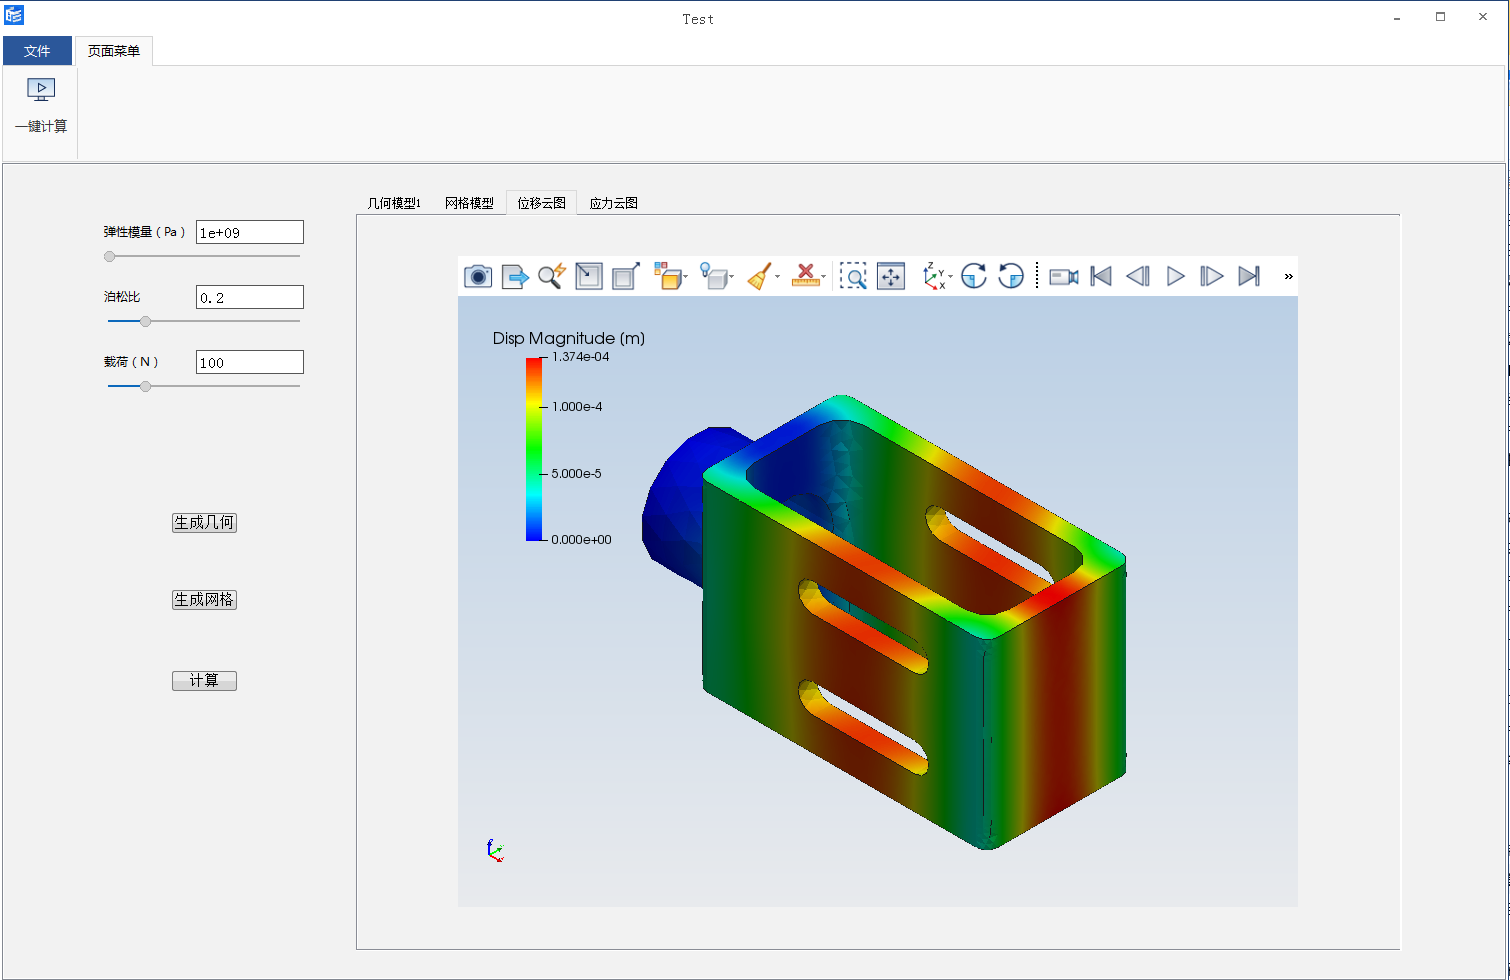Click the 0.000e+00 legend value
This screenshot has width=1510, height=980.
click(x=581, y=540)
